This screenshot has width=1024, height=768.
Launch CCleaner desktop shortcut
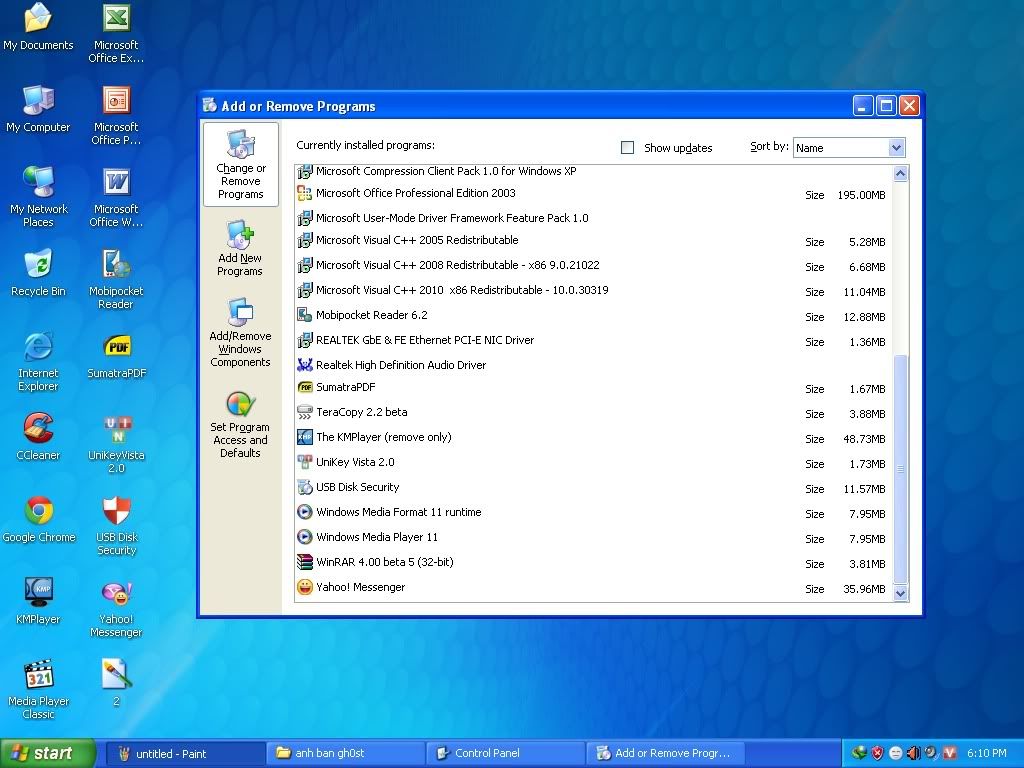tap(38, 438)
